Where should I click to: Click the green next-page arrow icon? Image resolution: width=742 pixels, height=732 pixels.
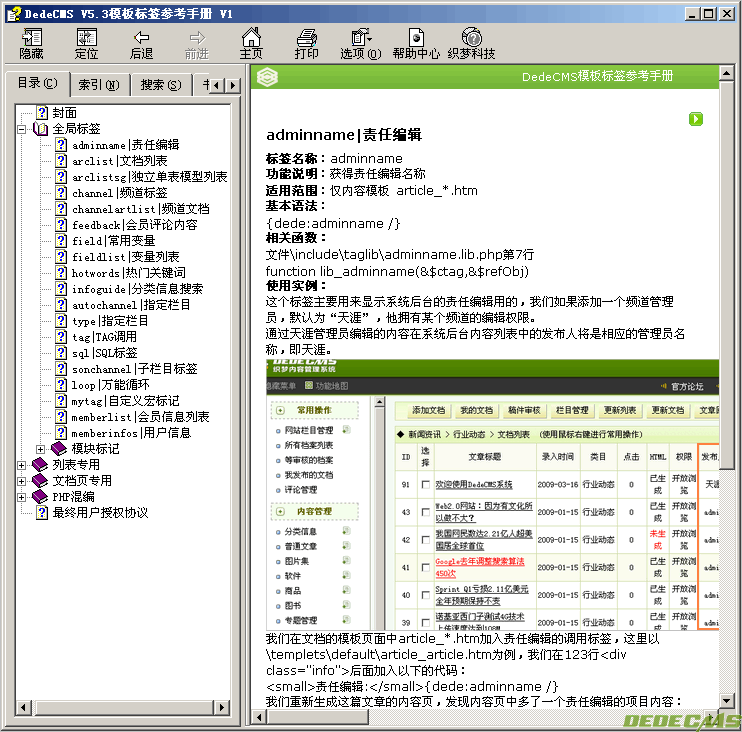tap(696, 119)
